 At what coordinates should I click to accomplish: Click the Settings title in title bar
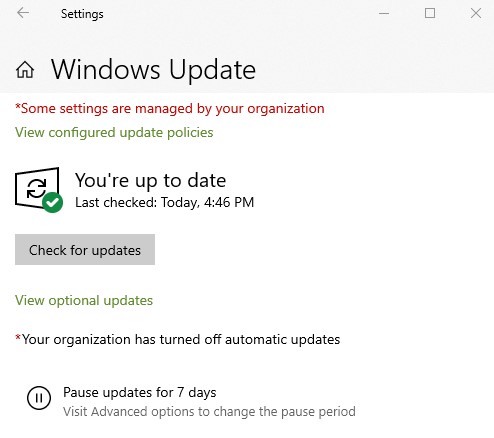pos(82,14)
